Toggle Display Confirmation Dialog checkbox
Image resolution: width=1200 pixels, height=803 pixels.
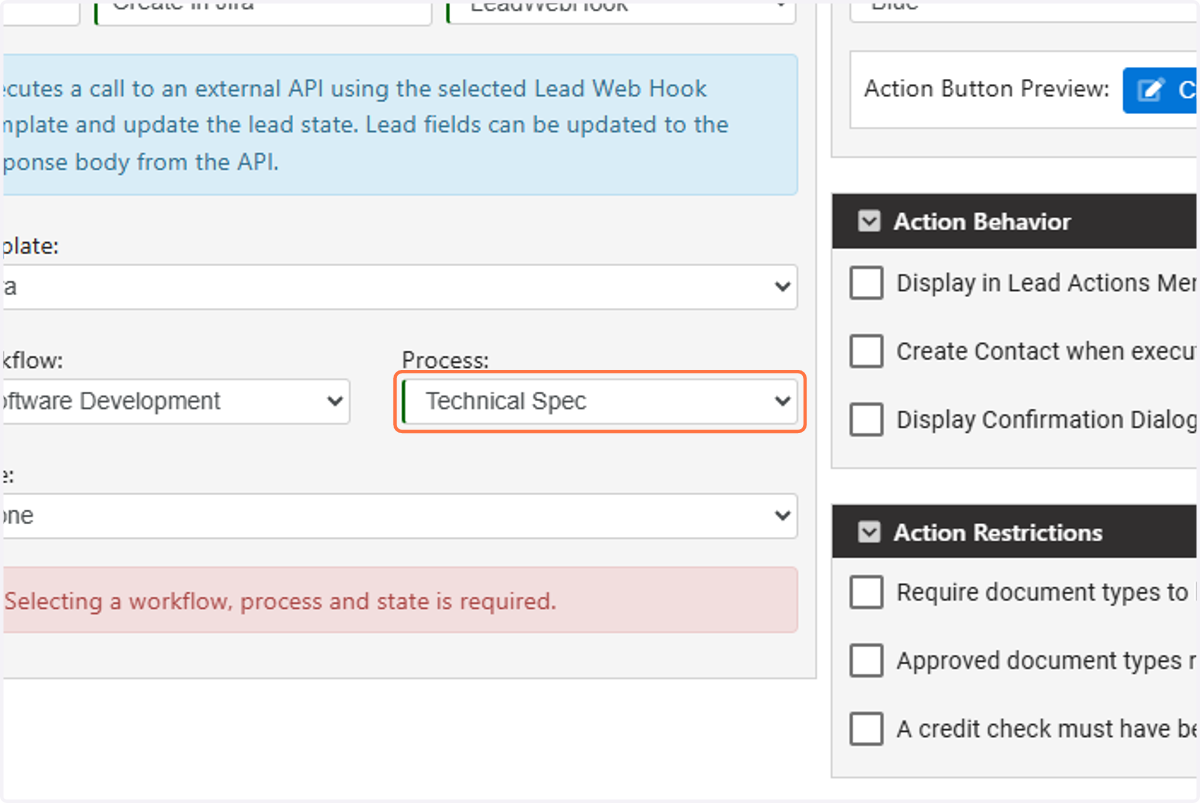866,420
